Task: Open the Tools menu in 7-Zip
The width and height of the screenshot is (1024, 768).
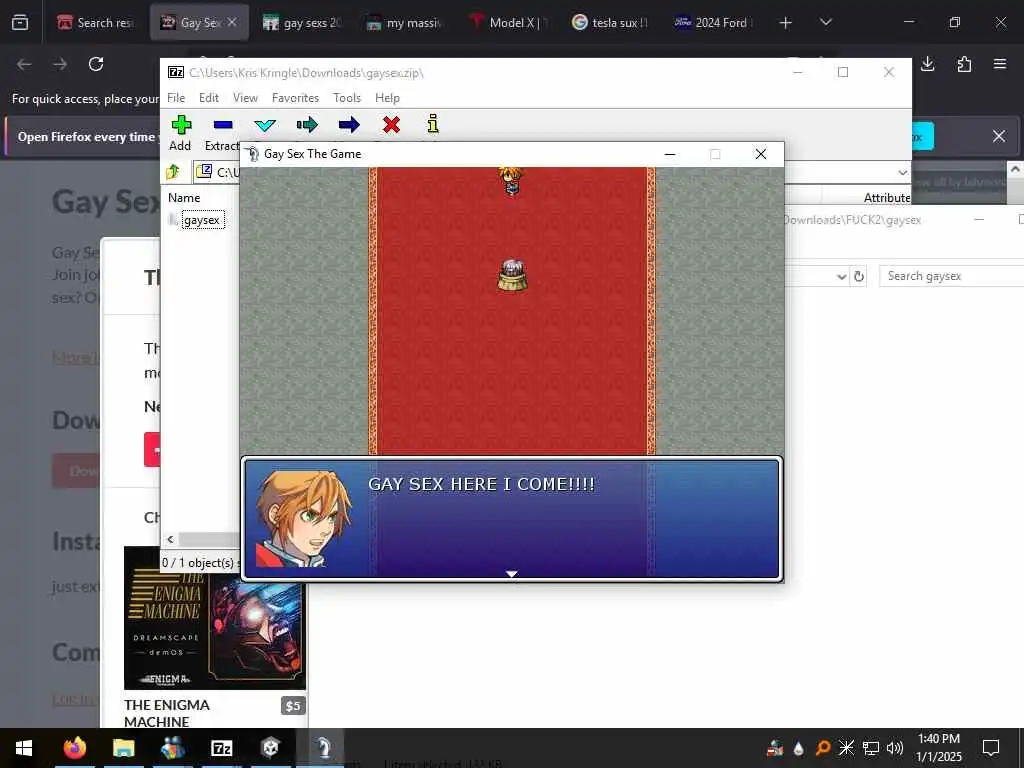Action: click(x=347, y=98)
